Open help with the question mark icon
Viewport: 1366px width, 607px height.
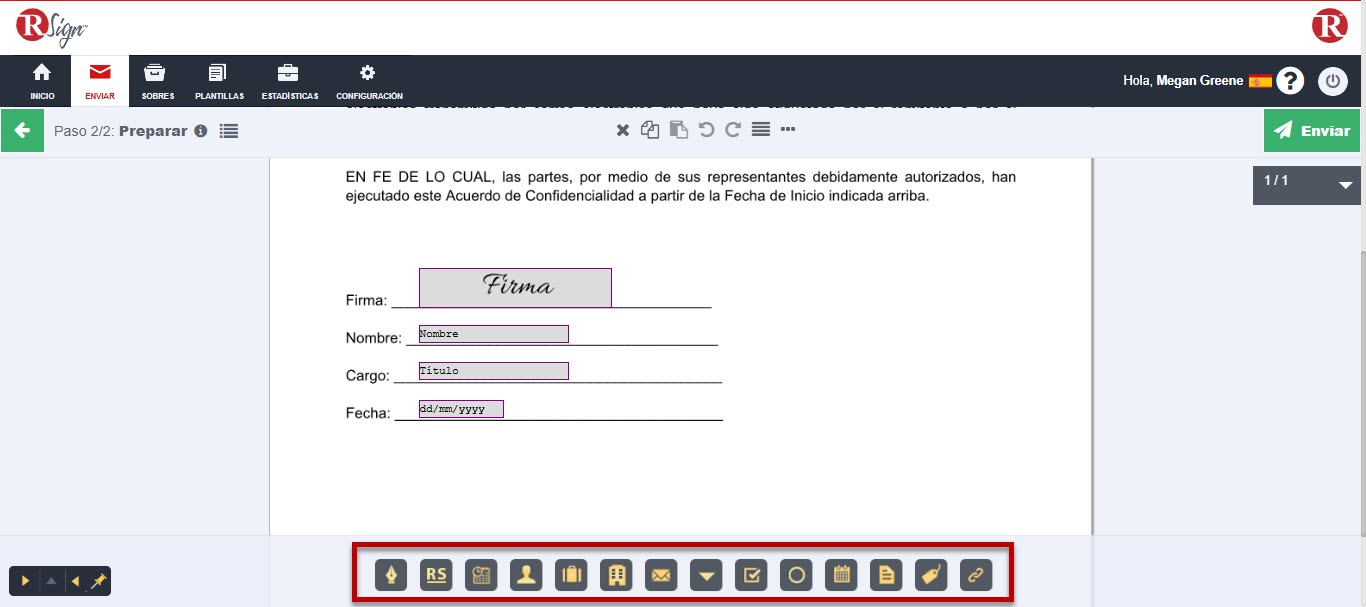click(x=1290, y=81)
